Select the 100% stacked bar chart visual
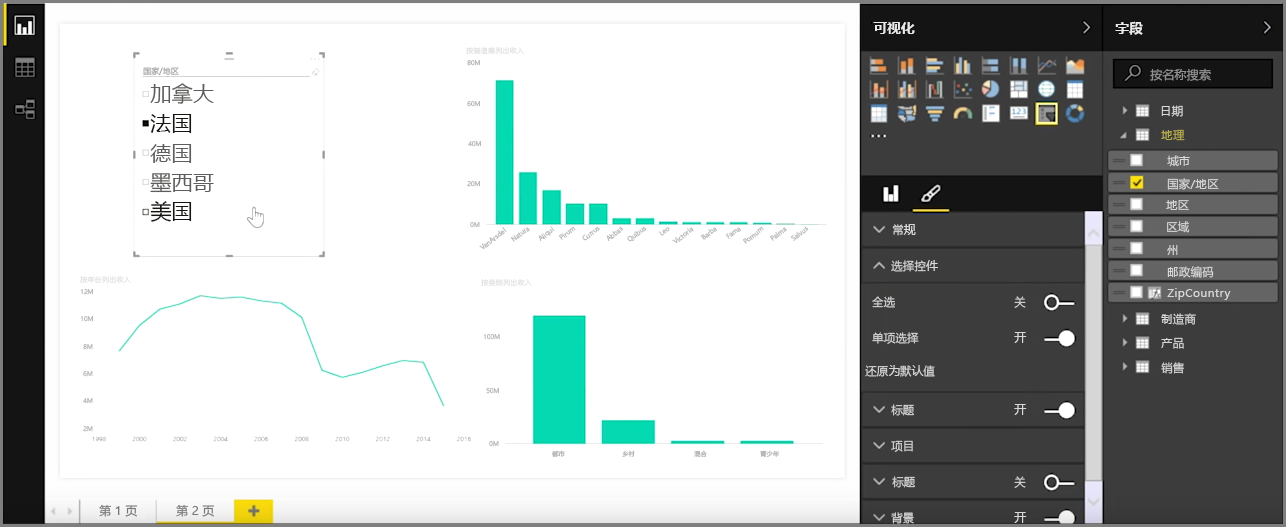The width and height of the screenshot is (1286, 527). pos(991,66)
